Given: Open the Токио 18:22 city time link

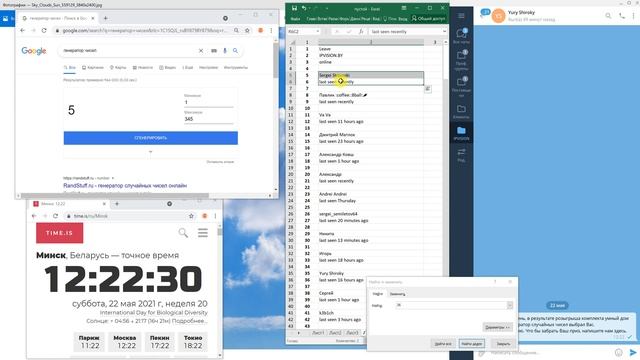Looking at the screenshot, I should coord(193,342).
